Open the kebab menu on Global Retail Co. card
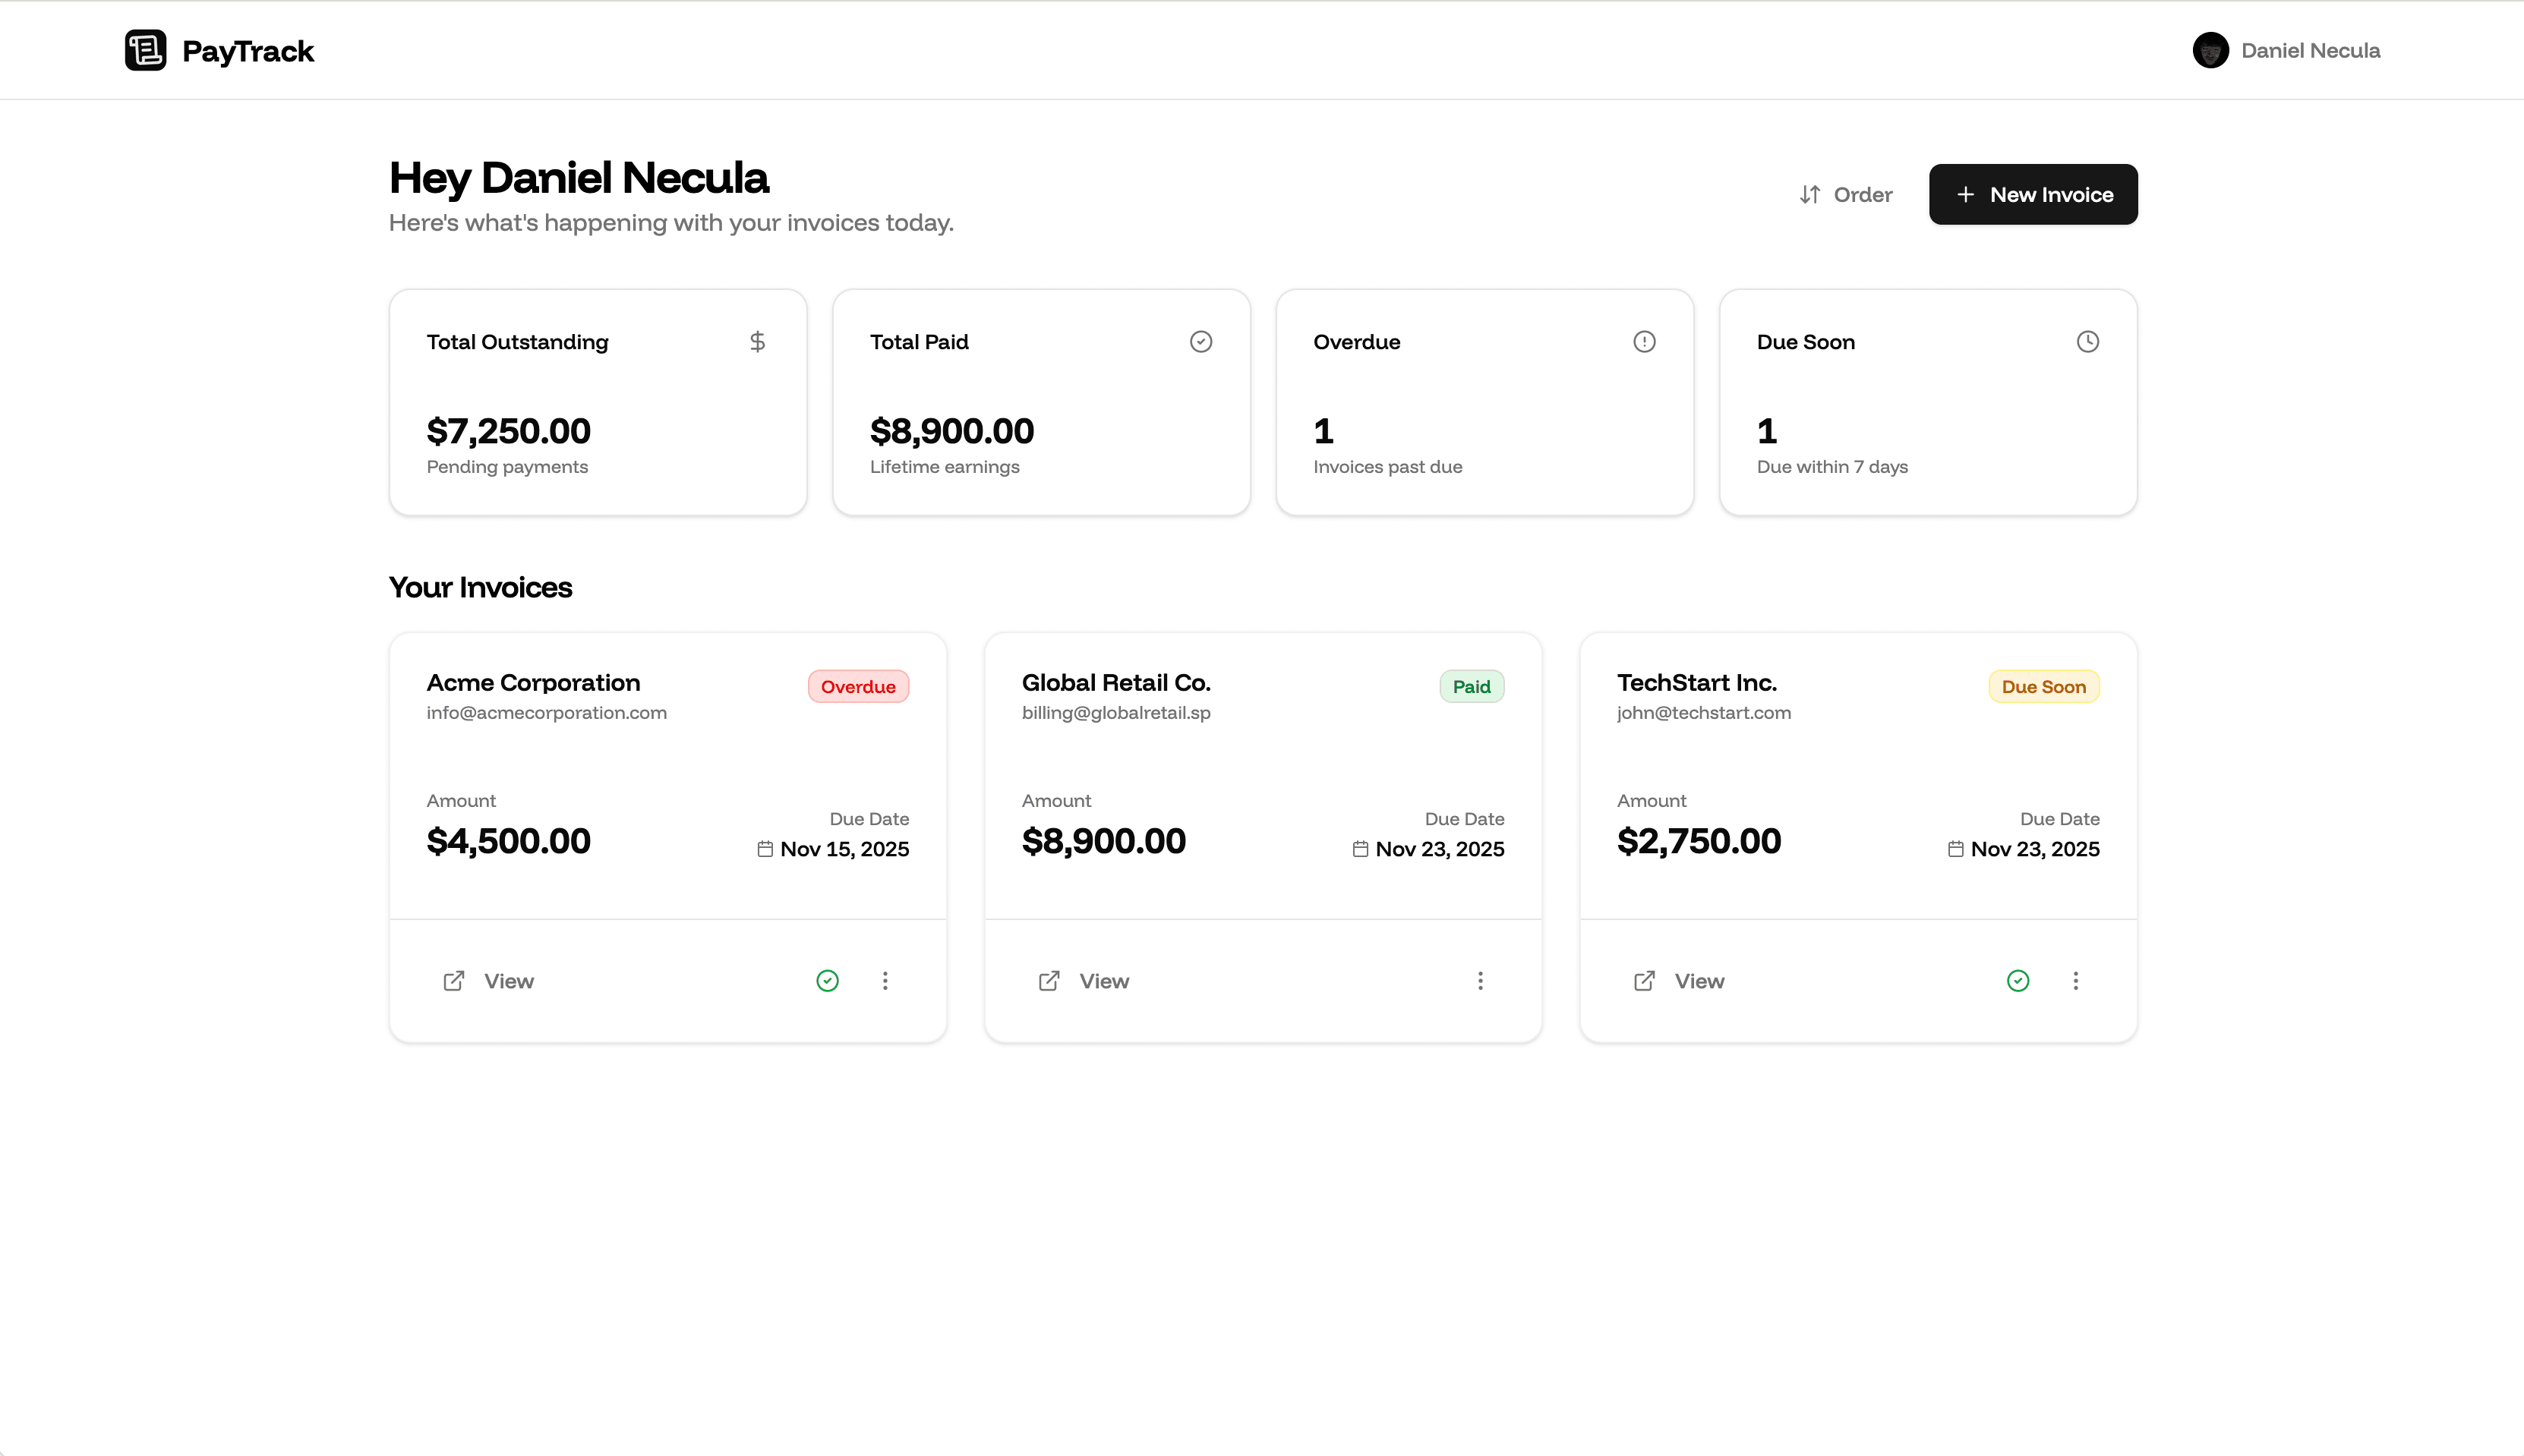This screenshot has width=2524, height=1456. click(x=1480, y=981)
